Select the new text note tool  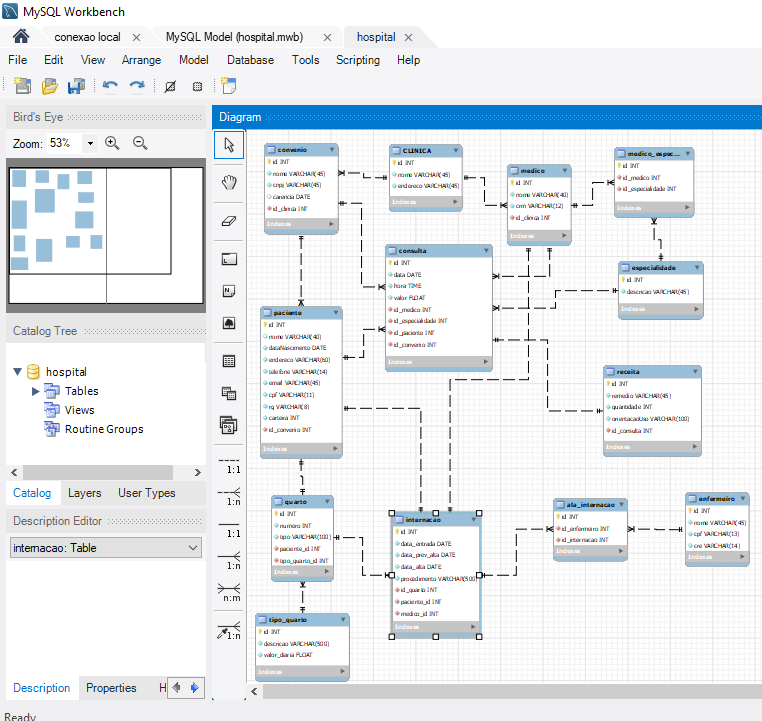[x=229, y=291]
